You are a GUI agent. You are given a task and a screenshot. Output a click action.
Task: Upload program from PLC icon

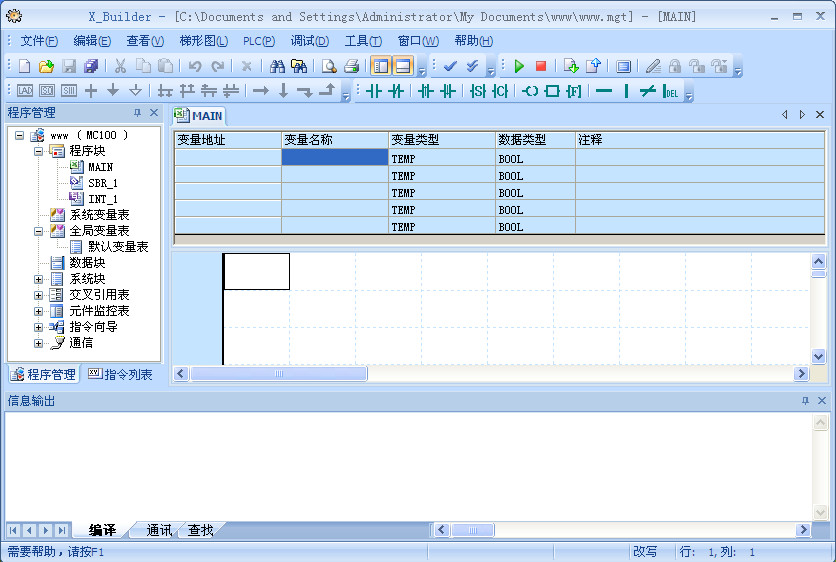pos(593,66)
